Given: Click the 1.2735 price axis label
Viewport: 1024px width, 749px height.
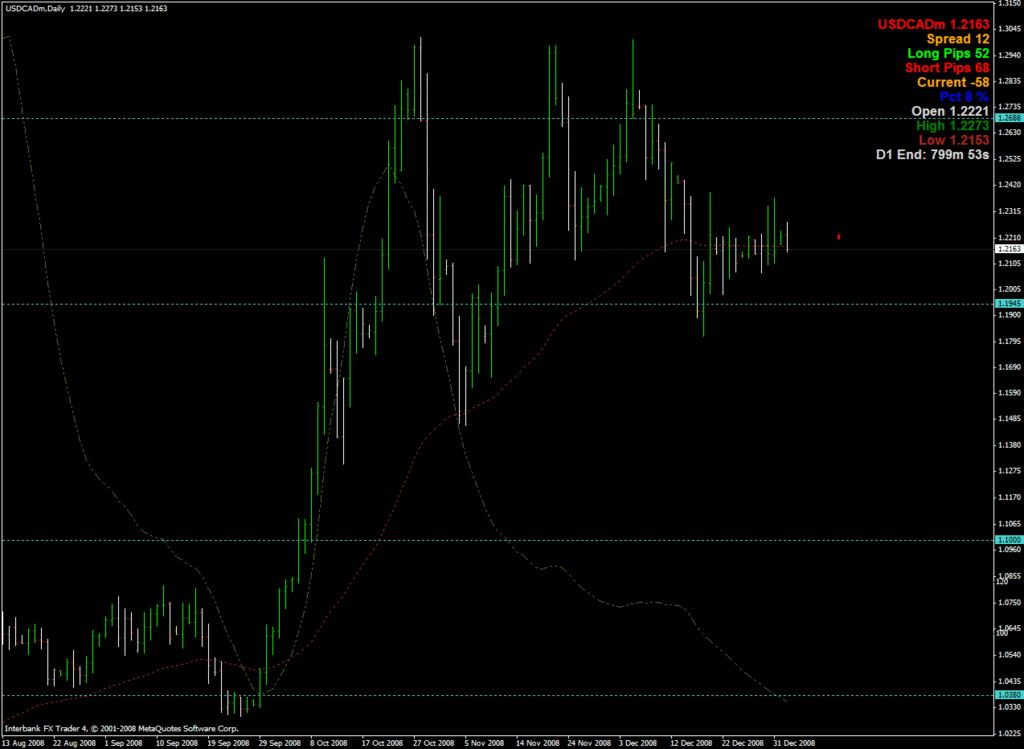Looking at the screenshot, I should point(1009,106).
